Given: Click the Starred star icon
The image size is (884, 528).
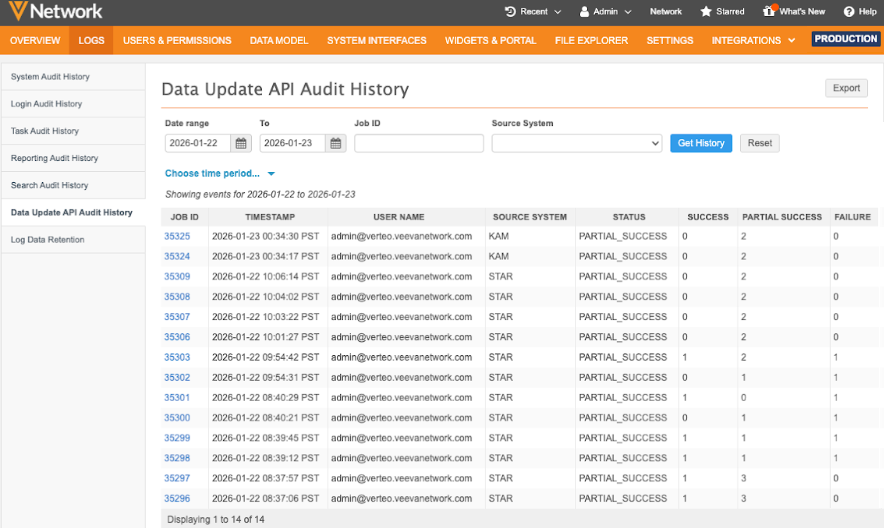Looking at the screenshot, I should [x=706, y=12].
